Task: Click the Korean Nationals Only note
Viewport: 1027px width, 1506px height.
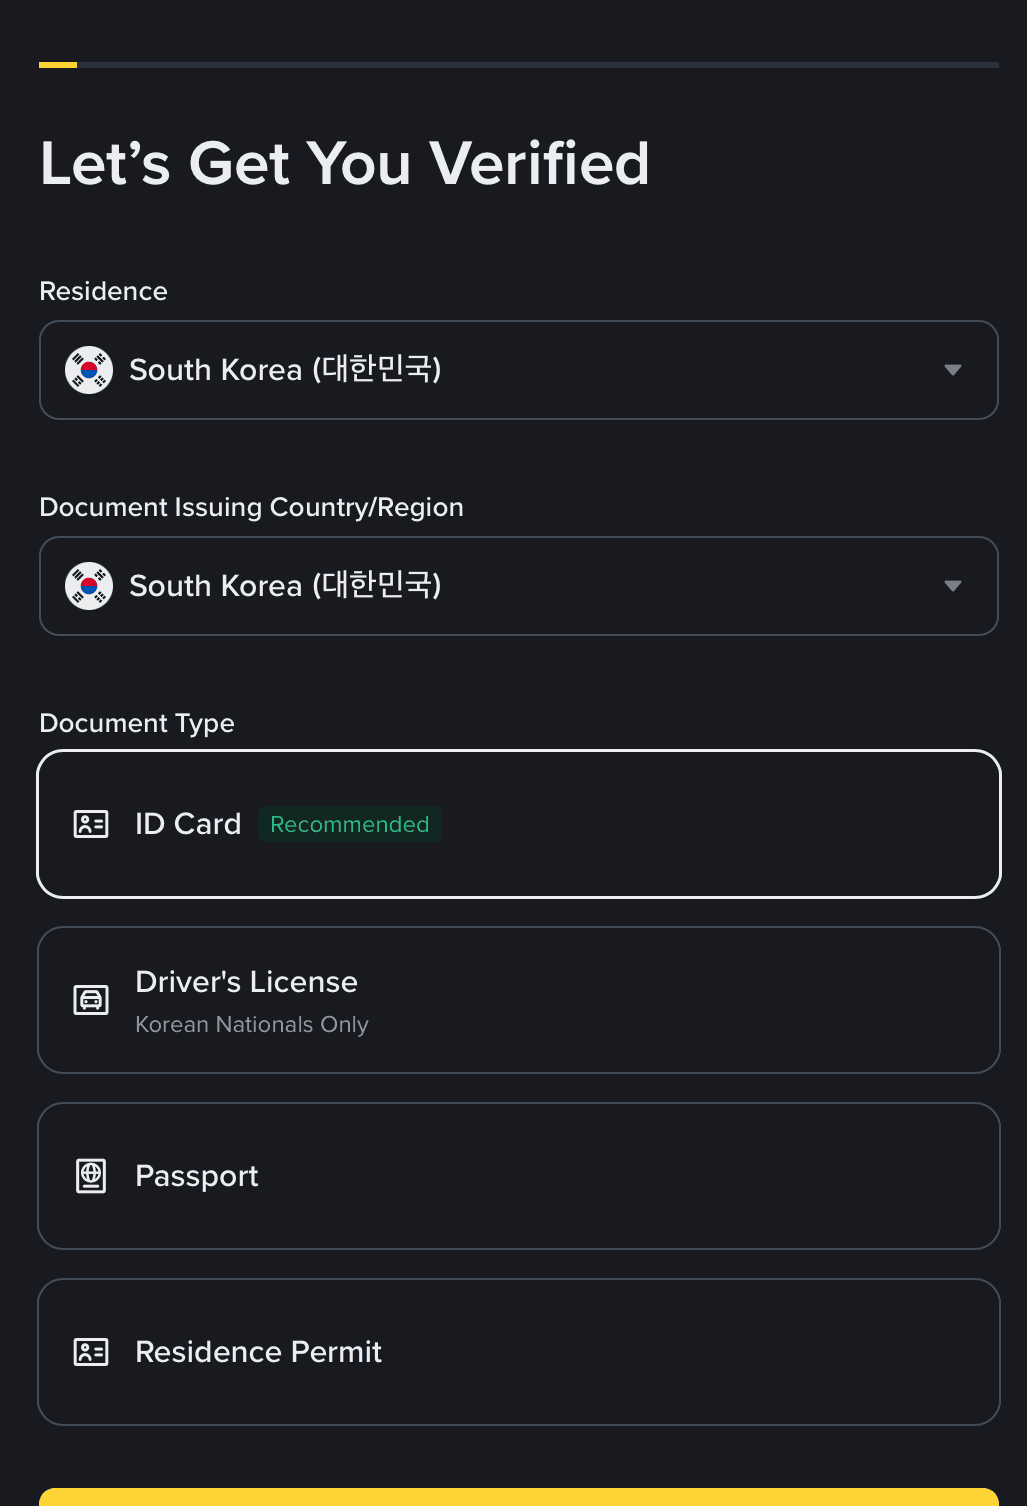Action: 252,1025
